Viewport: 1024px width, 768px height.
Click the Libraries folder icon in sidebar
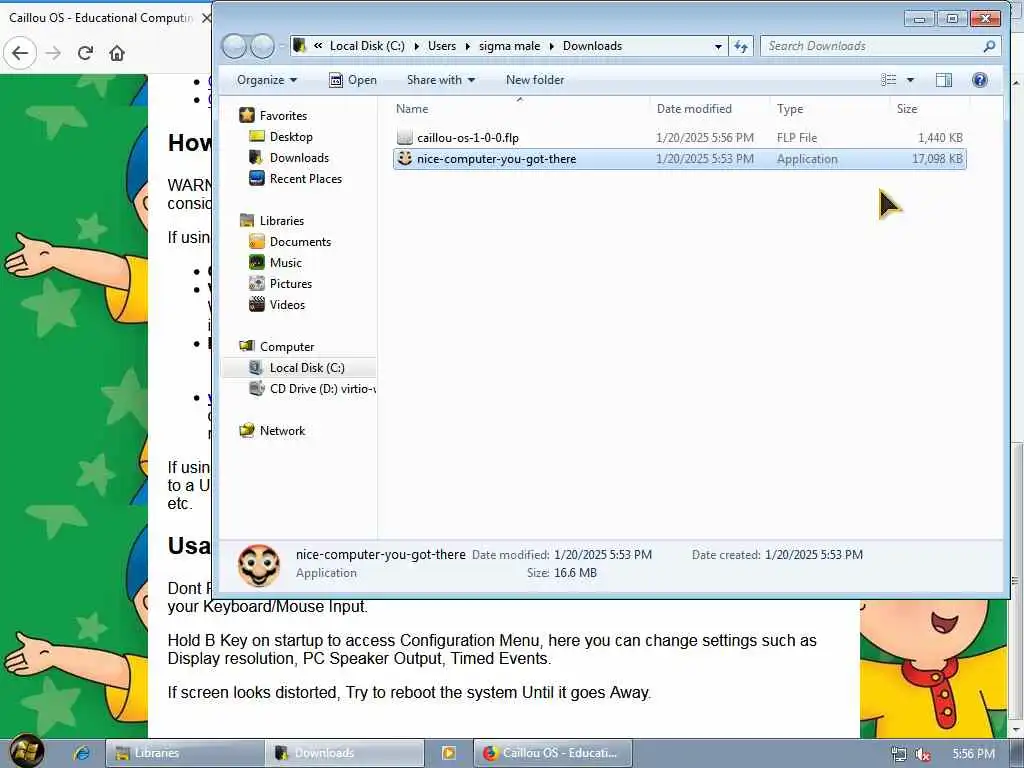(247, 221)
